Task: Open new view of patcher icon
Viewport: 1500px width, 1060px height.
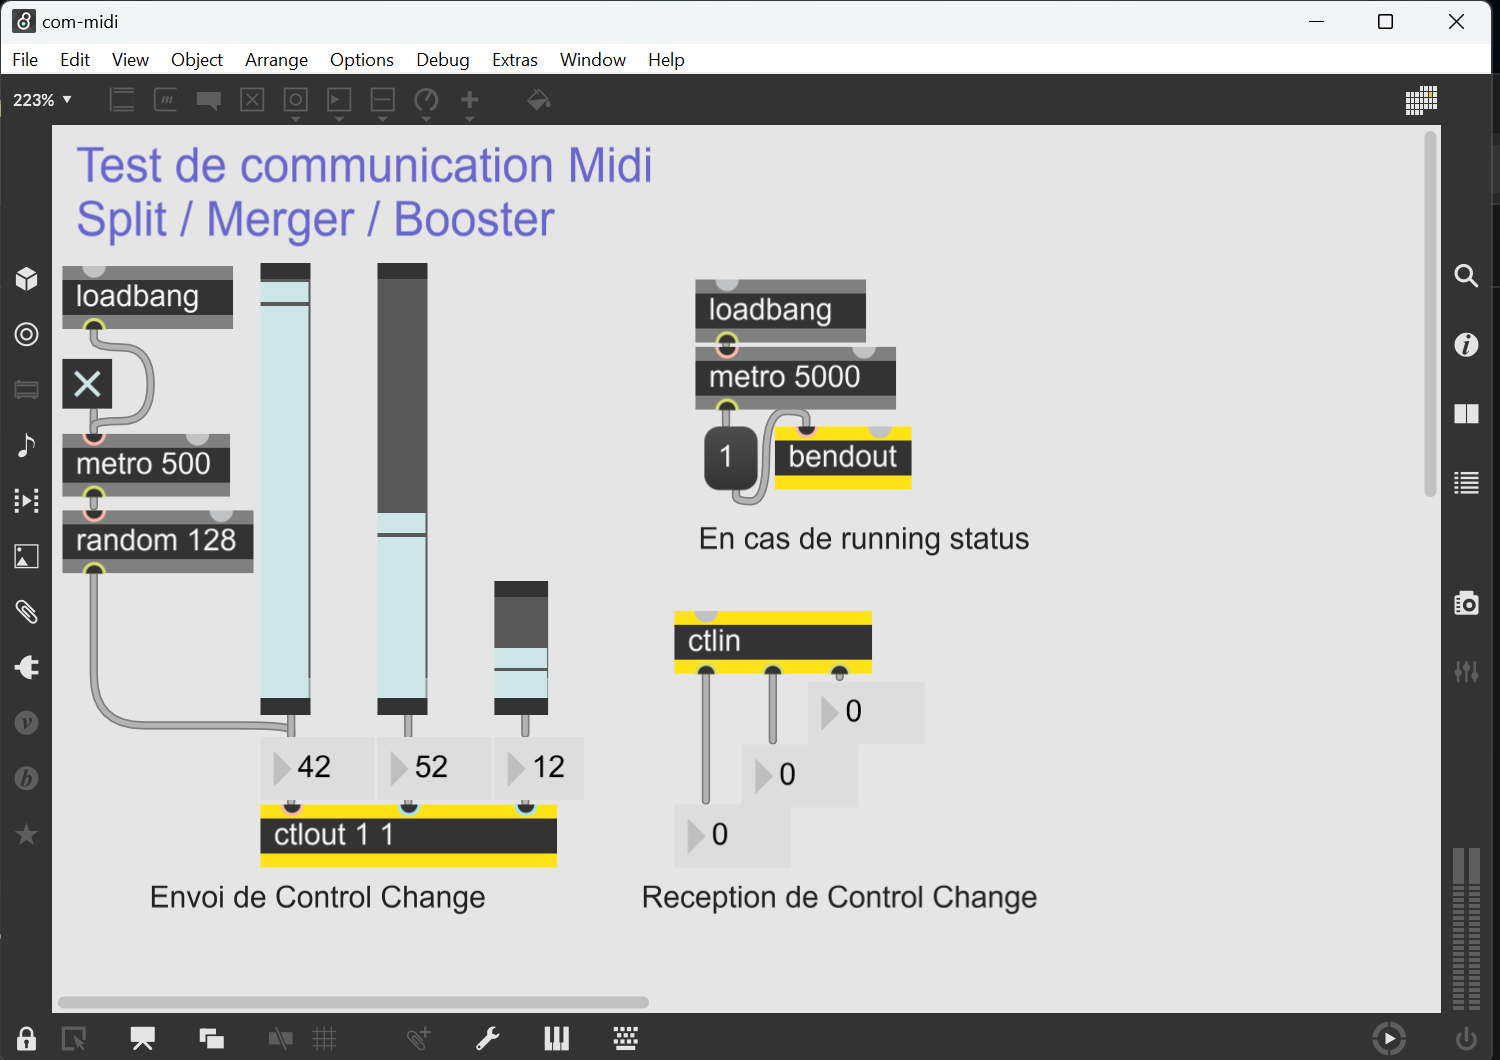Action: click(x=74, y=1039)
